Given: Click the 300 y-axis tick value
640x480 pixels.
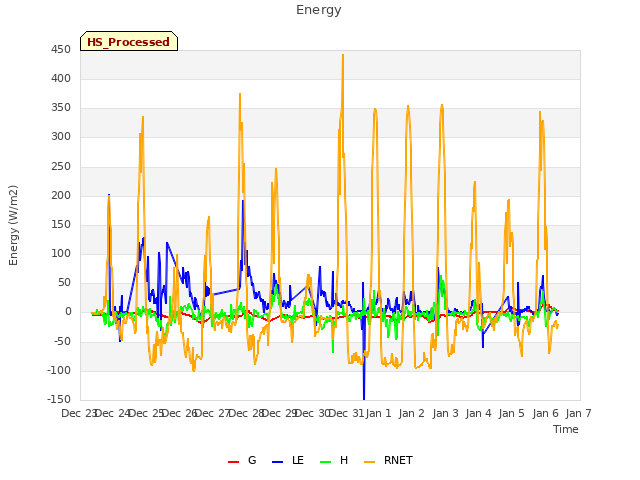Looking at the screenshot, I should [61, 137].
